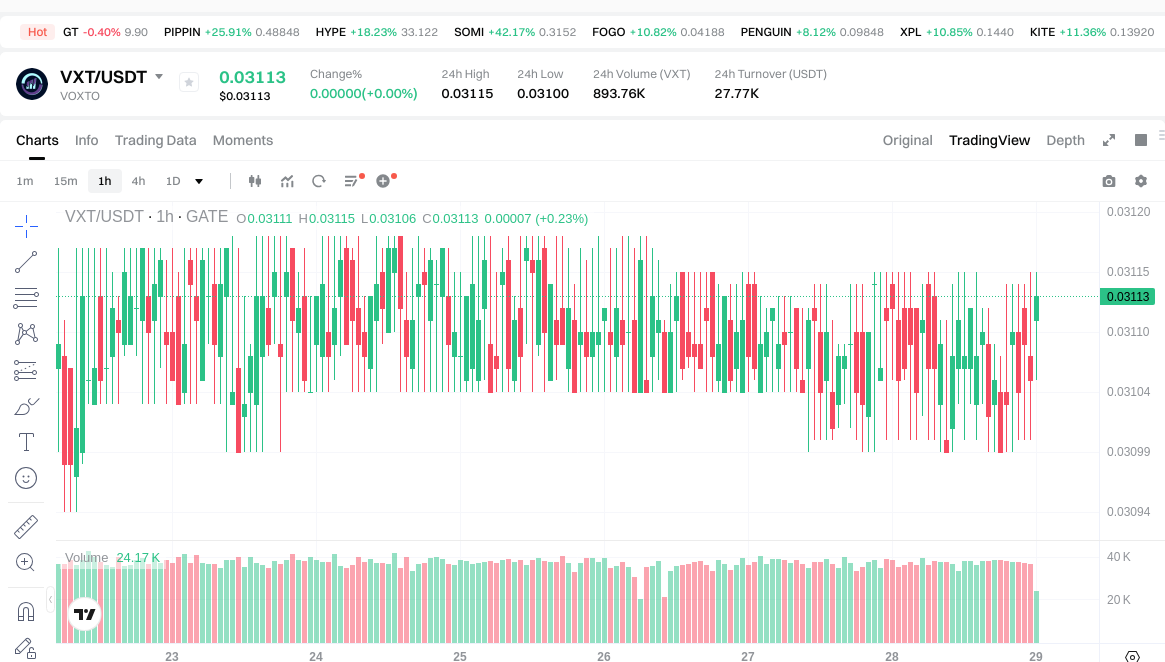
Task: Click the 0.03113 current price label on axis
Action: pyautogui.click(x=1127, y=296)
